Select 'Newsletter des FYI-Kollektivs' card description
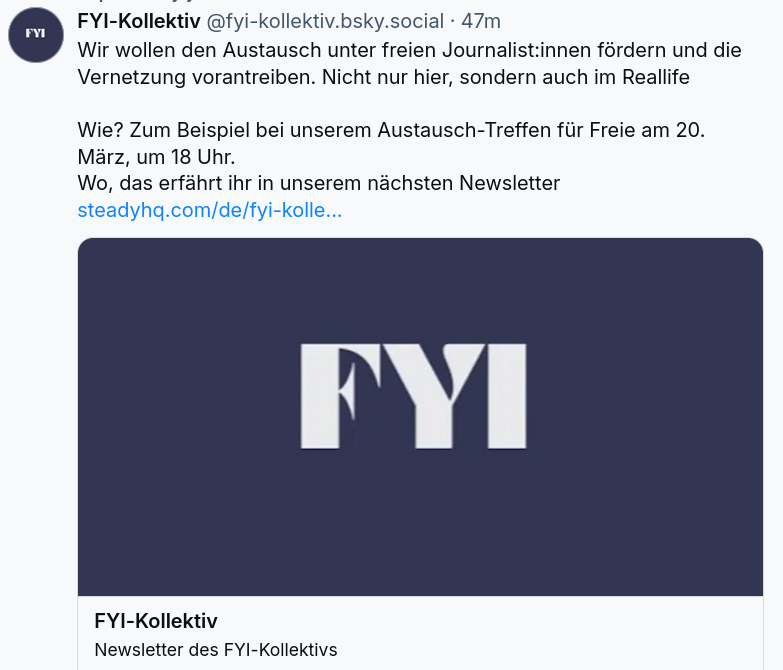 click(216, 650)
